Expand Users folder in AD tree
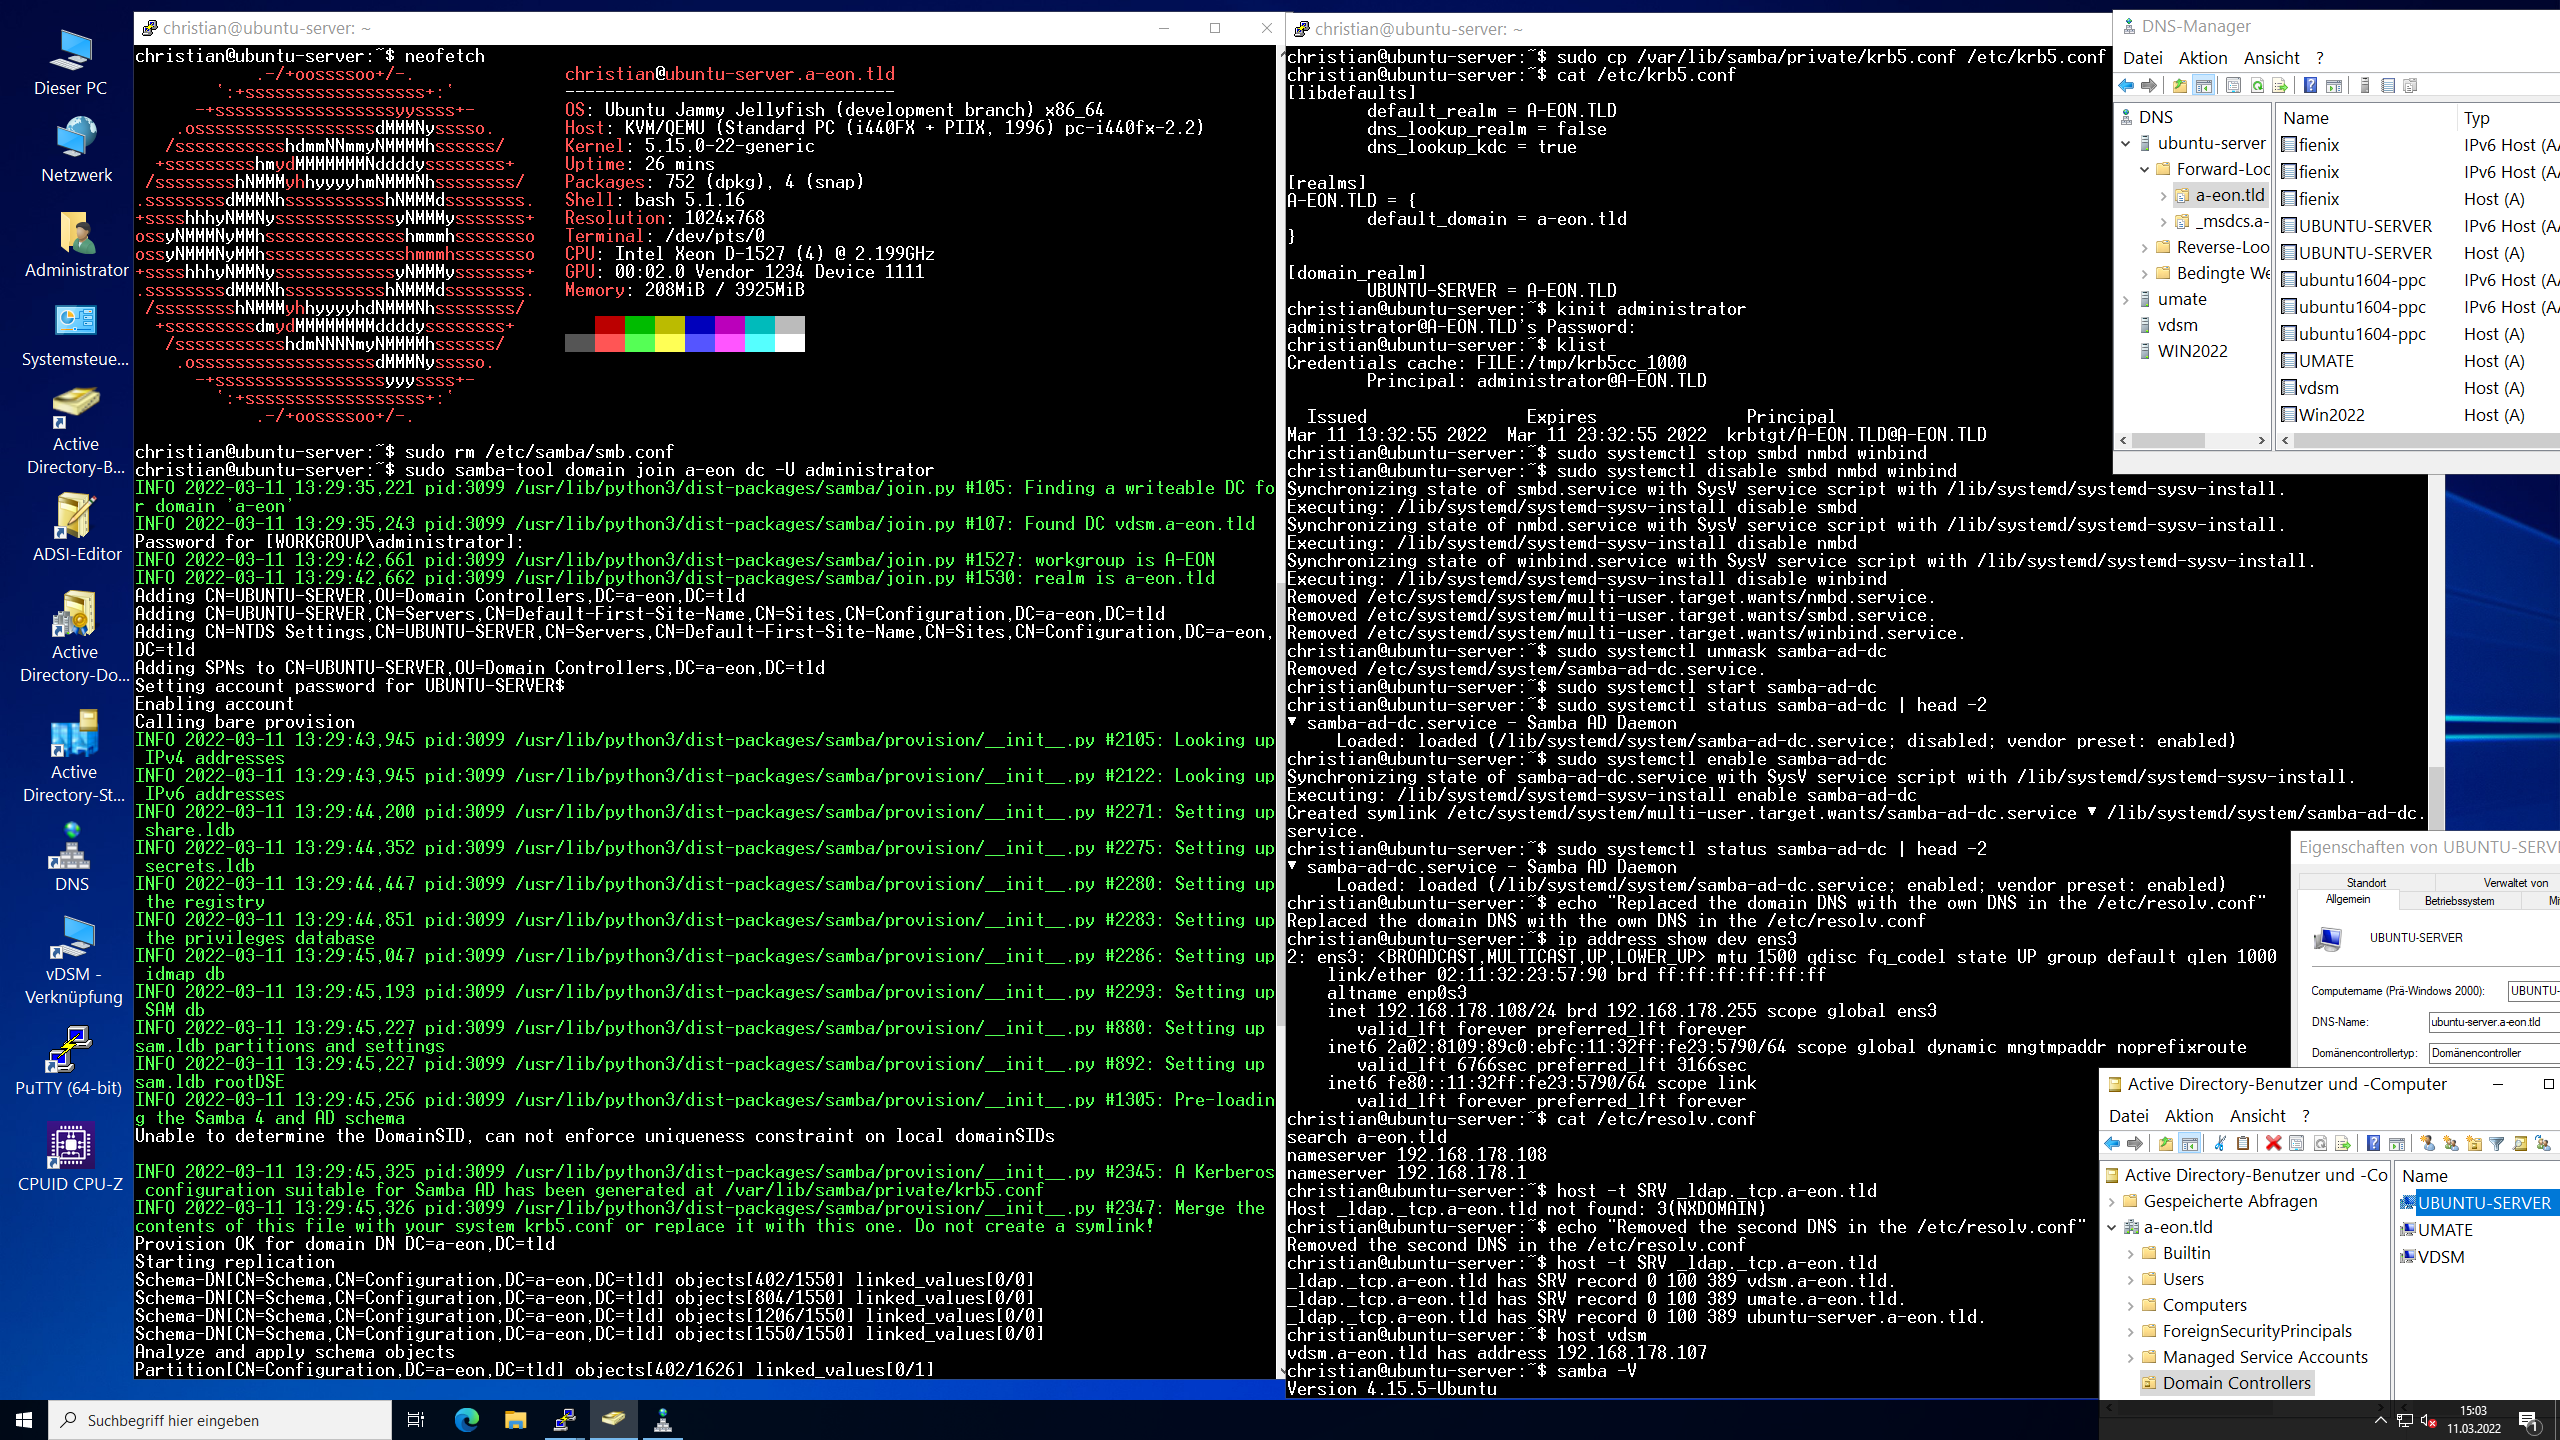2560x1440 pixels. pyautogui.click(x=2131, y=1279)
